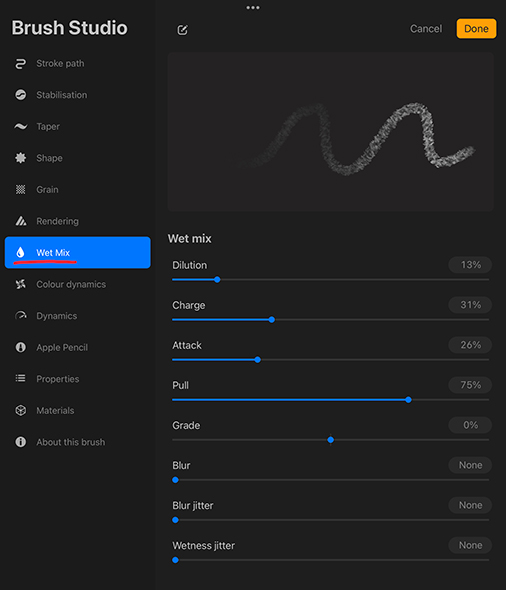The height and width of the screenshot is (590, 506).
Task: Tap the drawing pad edit icon
Action: (182, 30)
